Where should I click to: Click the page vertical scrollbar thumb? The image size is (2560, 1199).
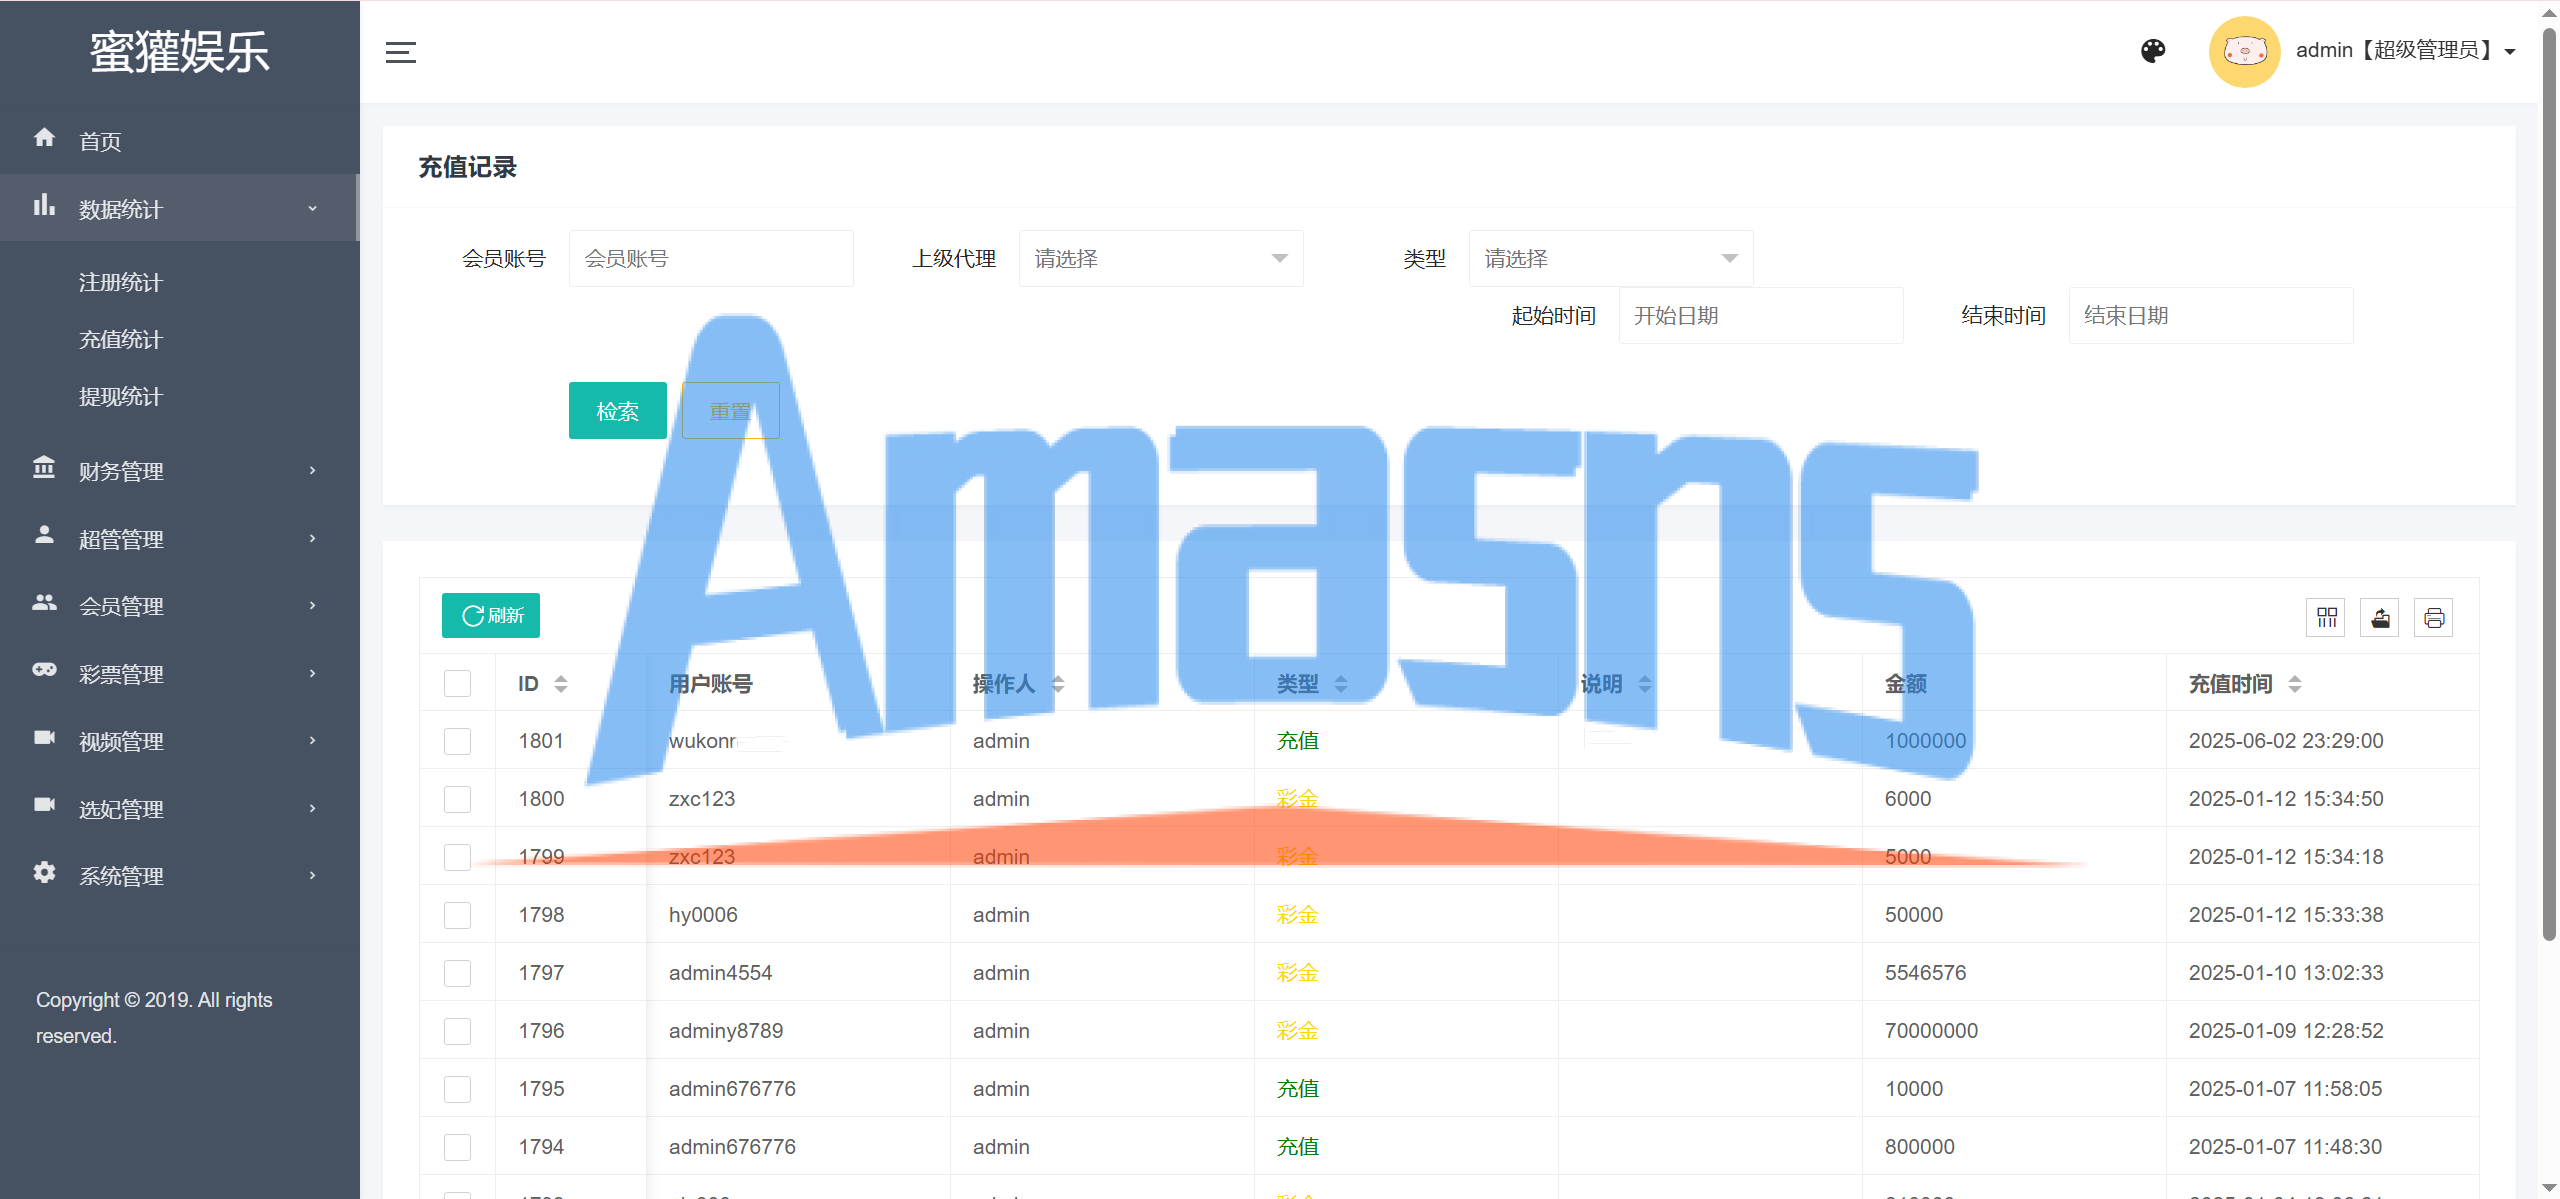[2549, 485]
